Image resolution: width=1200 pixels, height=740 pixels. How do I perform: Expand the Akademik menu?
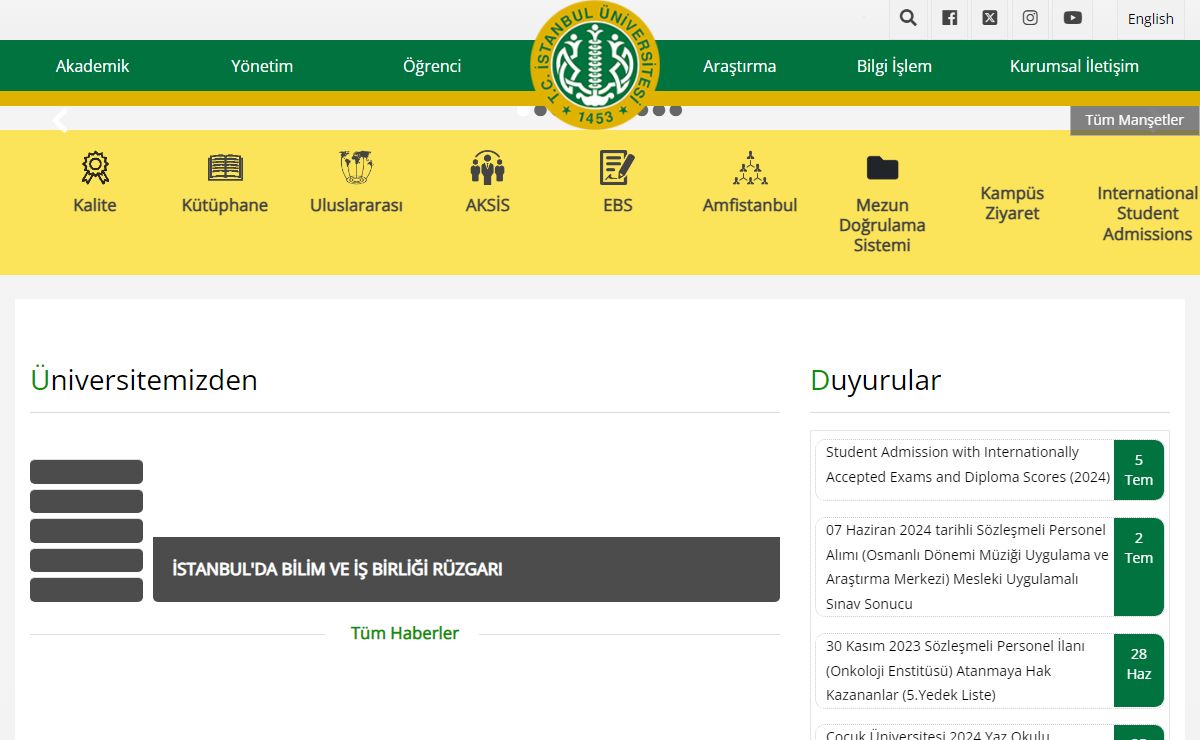tap(92, 66)
